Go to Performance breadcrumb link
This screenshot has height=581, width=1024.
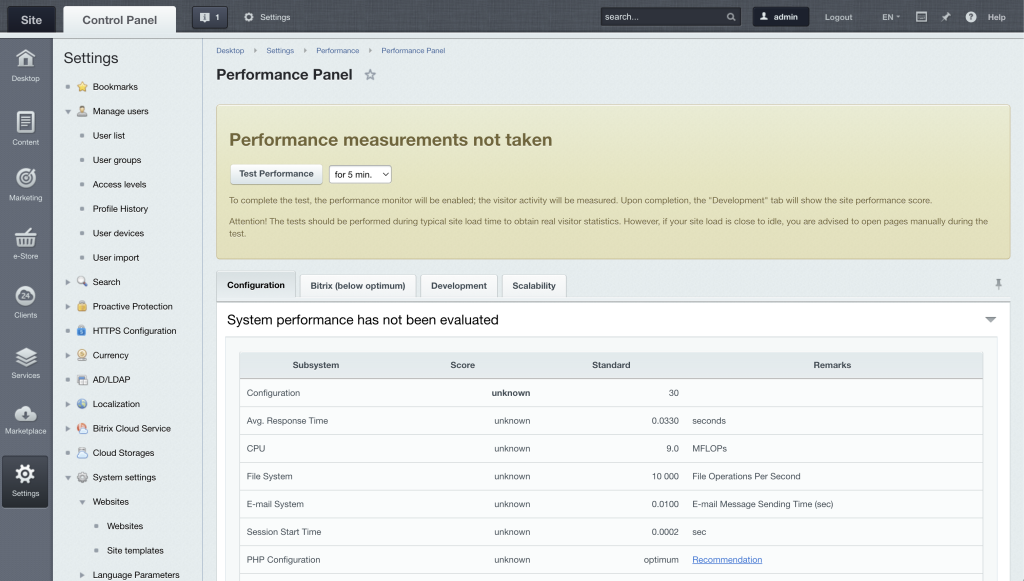[x=338, y=50]
